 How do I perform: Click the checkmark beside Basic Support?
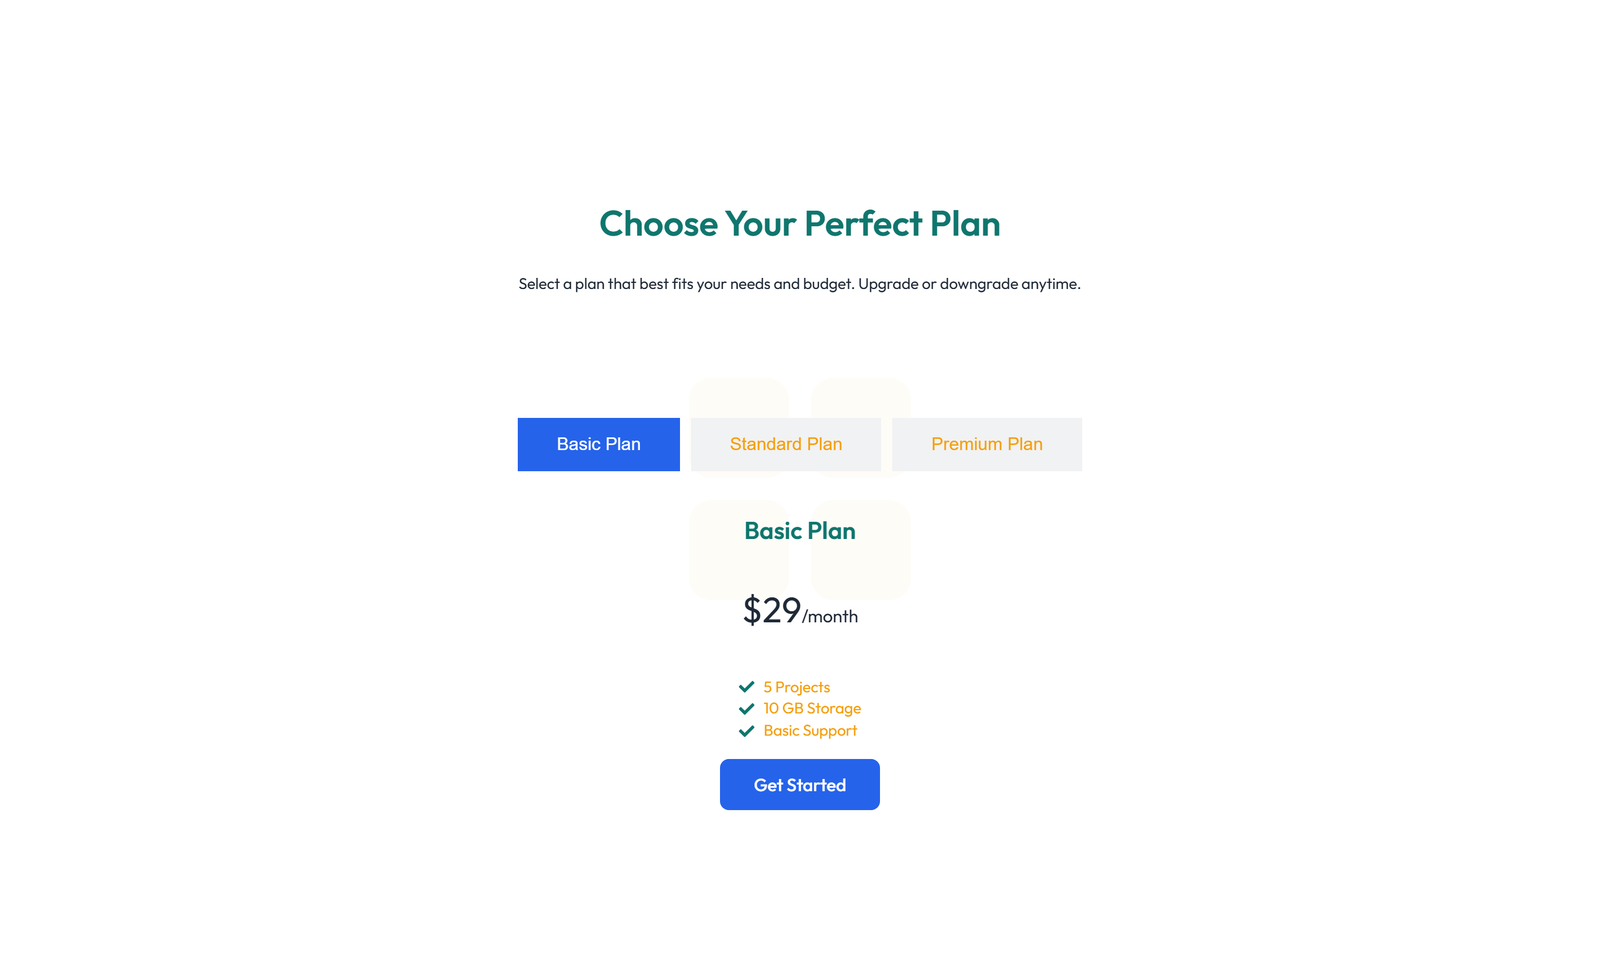746,730
